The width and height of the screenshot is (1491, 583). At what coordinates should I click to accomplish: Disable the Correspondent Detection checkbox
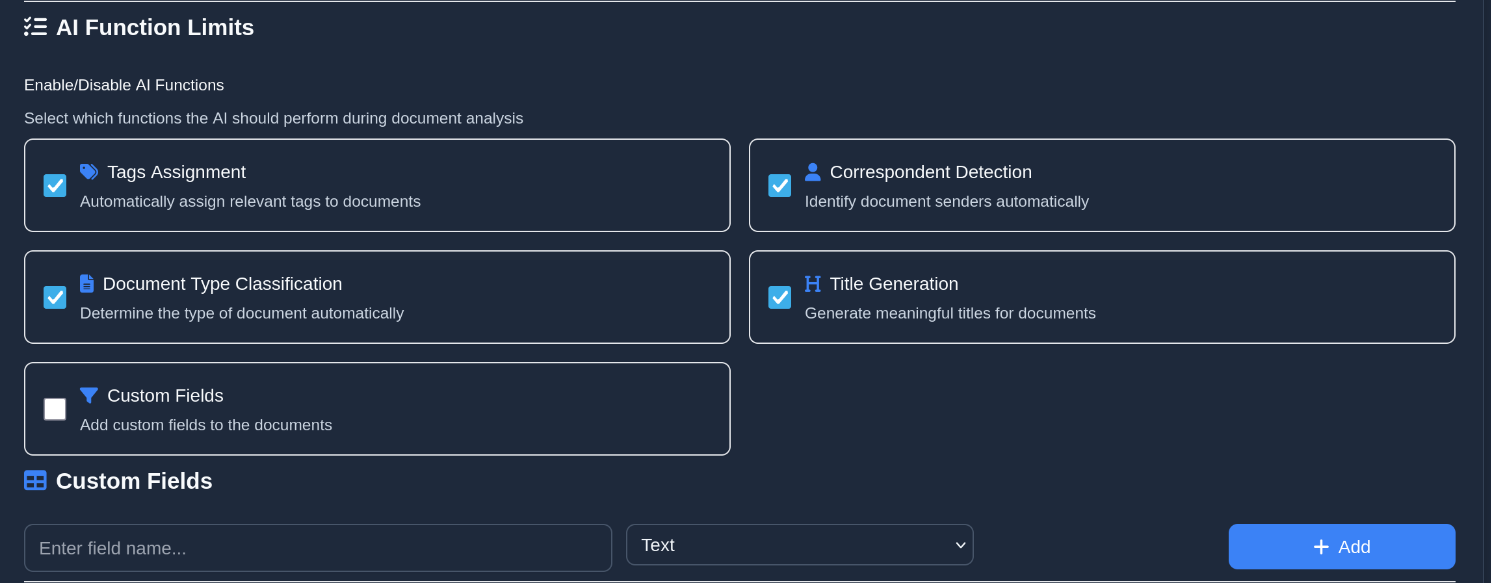click(780, 186)
